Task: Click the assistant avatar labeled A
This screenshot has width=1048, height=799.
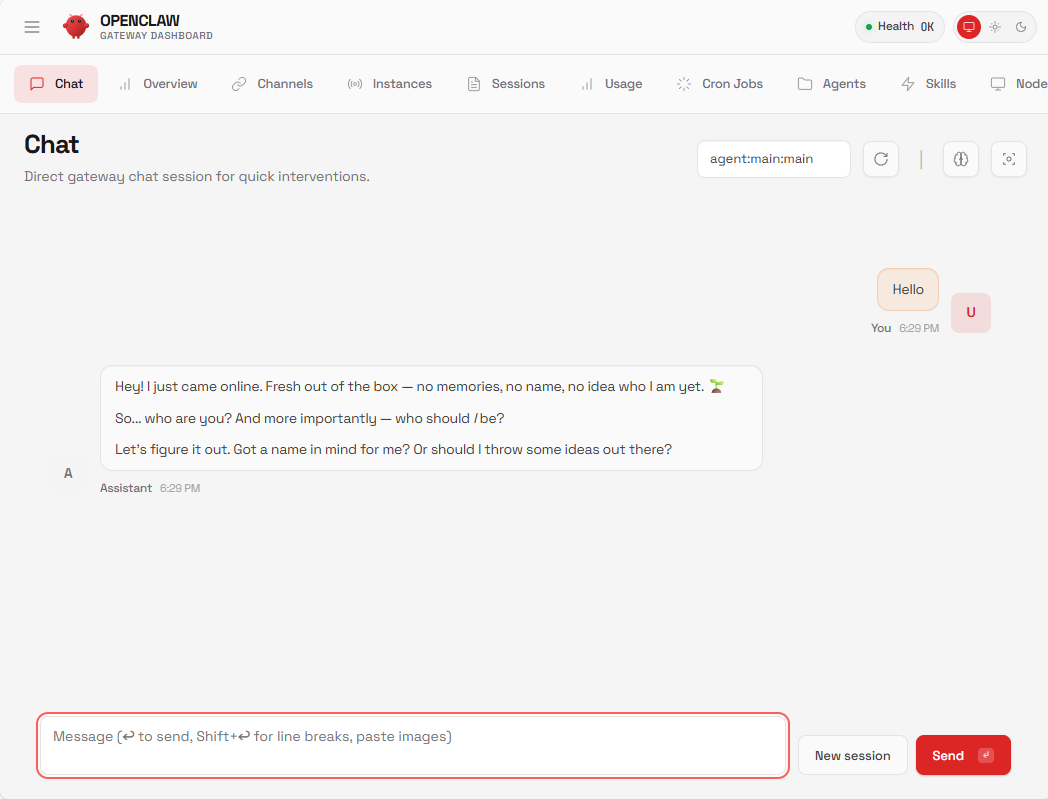Action: (68, 473)
